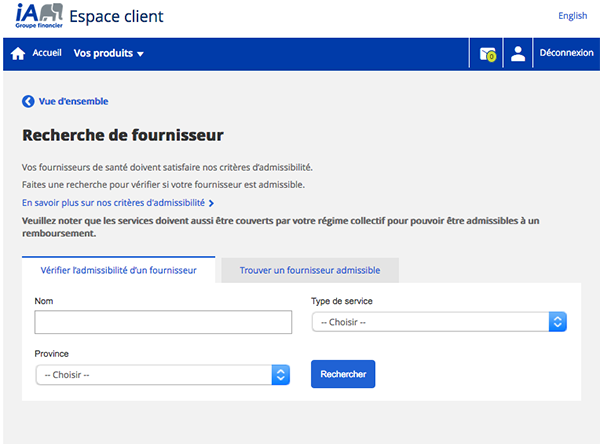
Task: Select Vérifier l'admissibilité d'un fournisseur tab
Action: 119,270
